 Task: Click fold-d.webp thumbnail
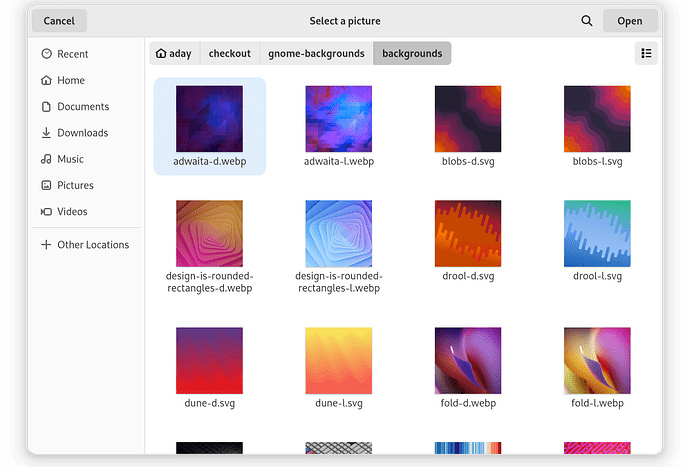(468, 360)
